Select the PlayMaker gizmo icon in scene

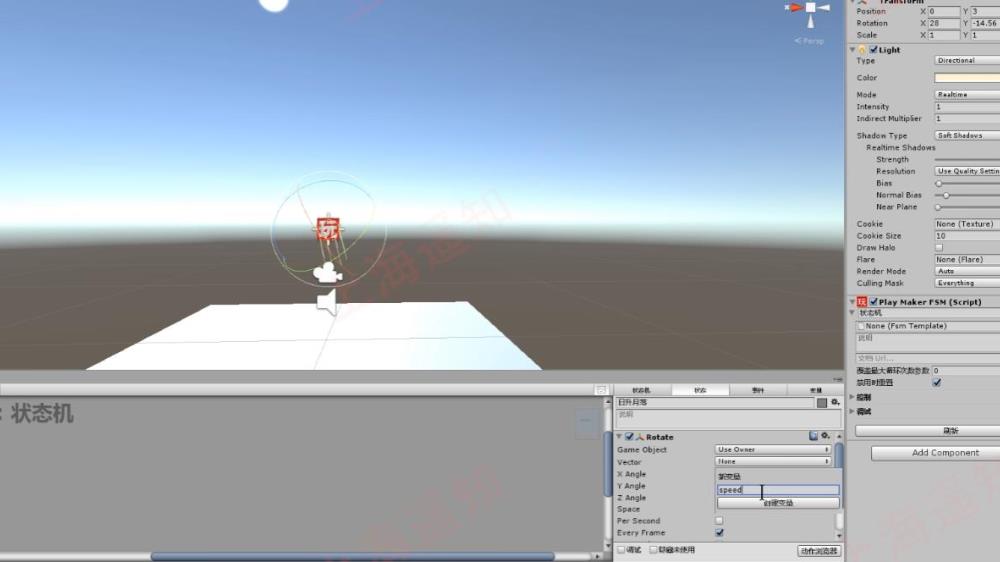[x=328, y=228]
